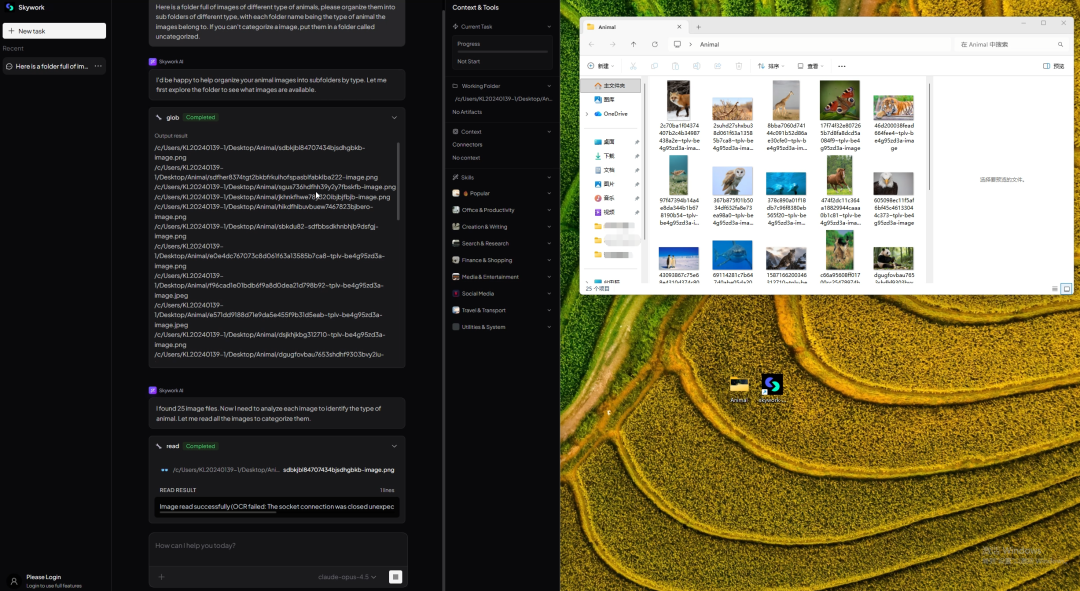
Task: Collapse the read tool result
Action: click(394, 446)
